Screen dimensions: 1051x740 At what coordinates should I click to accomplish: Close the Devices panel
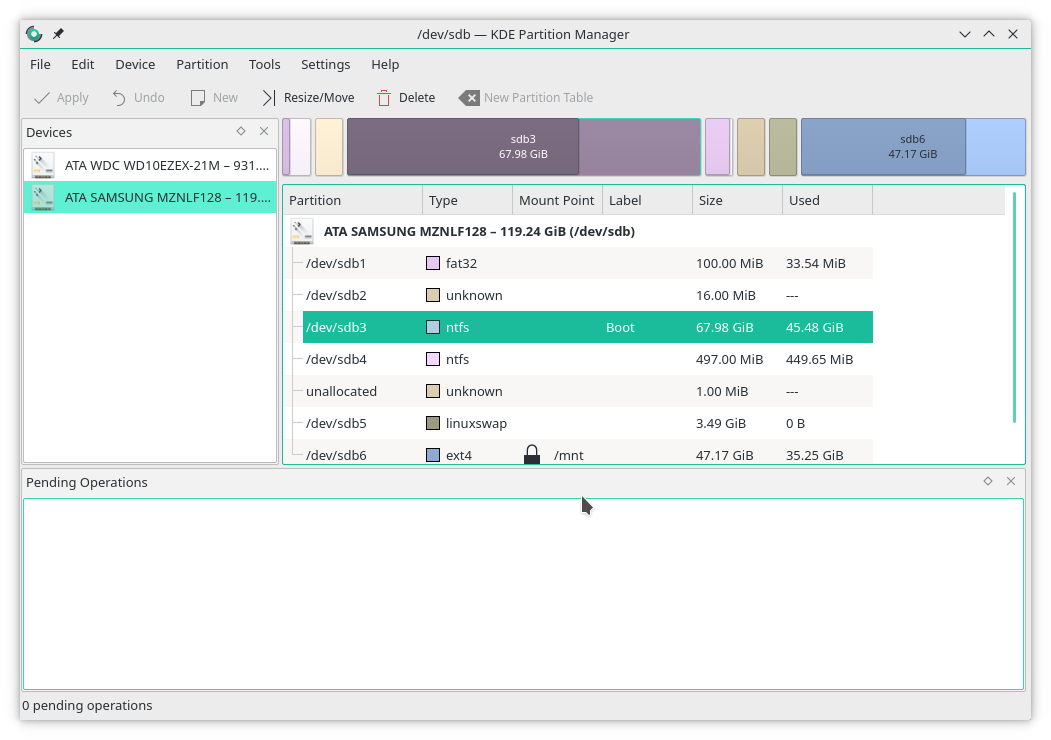click(x=264, y=131)
